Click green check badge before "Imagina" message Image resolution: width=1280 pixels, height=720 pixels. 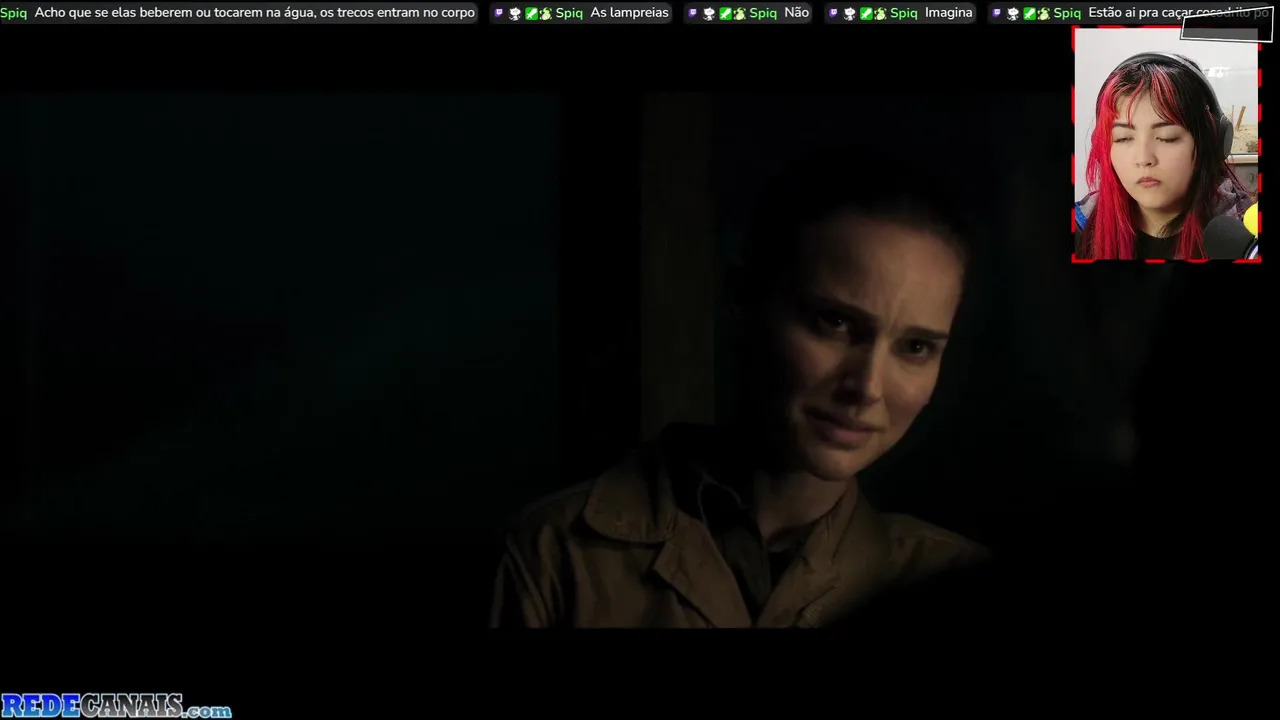click(x=866, y=13)
